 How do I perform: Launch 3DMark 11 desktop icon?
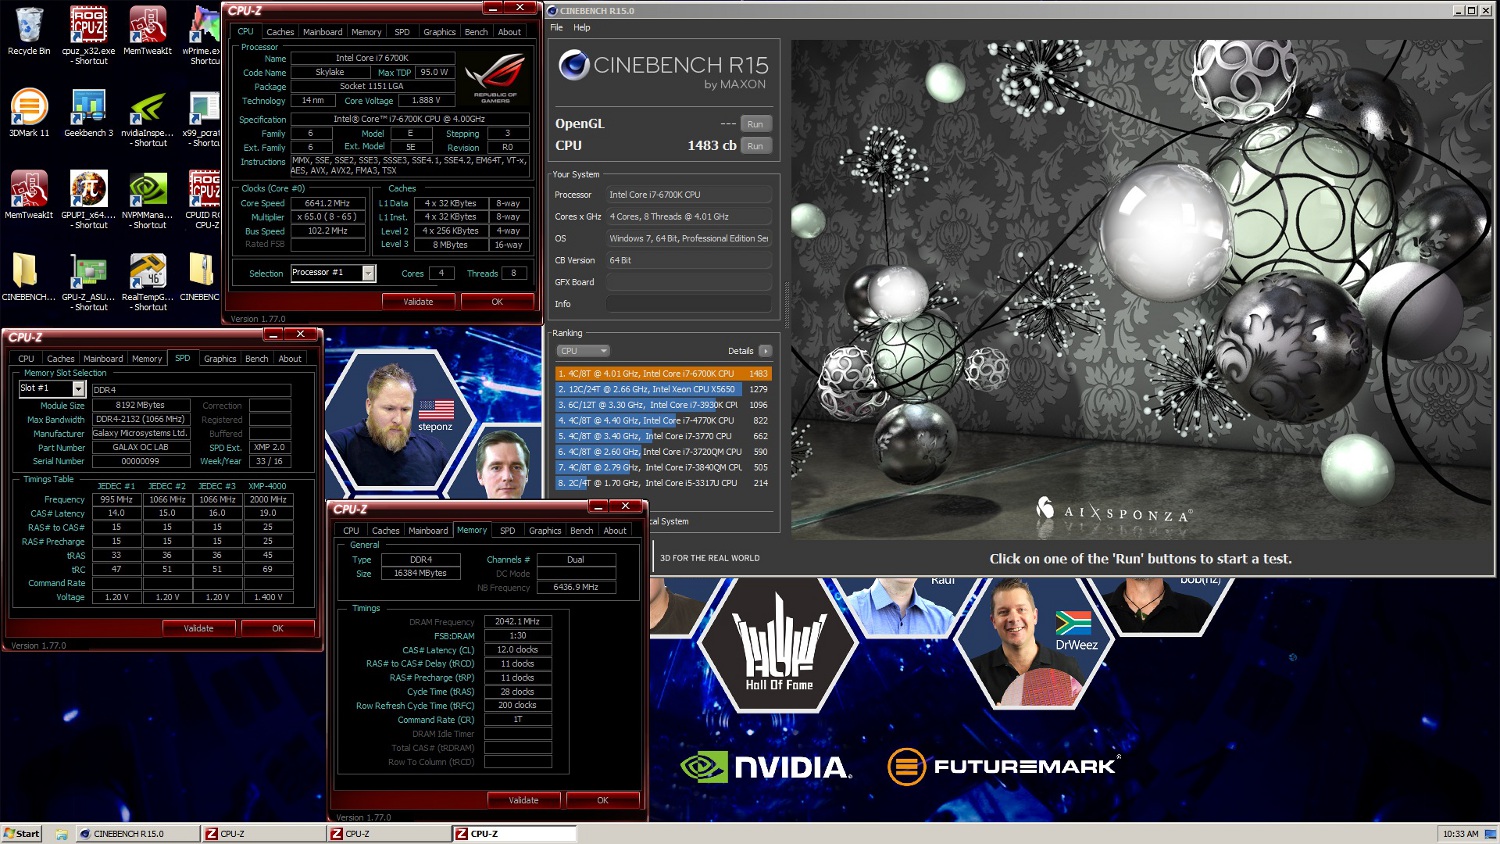29,107
